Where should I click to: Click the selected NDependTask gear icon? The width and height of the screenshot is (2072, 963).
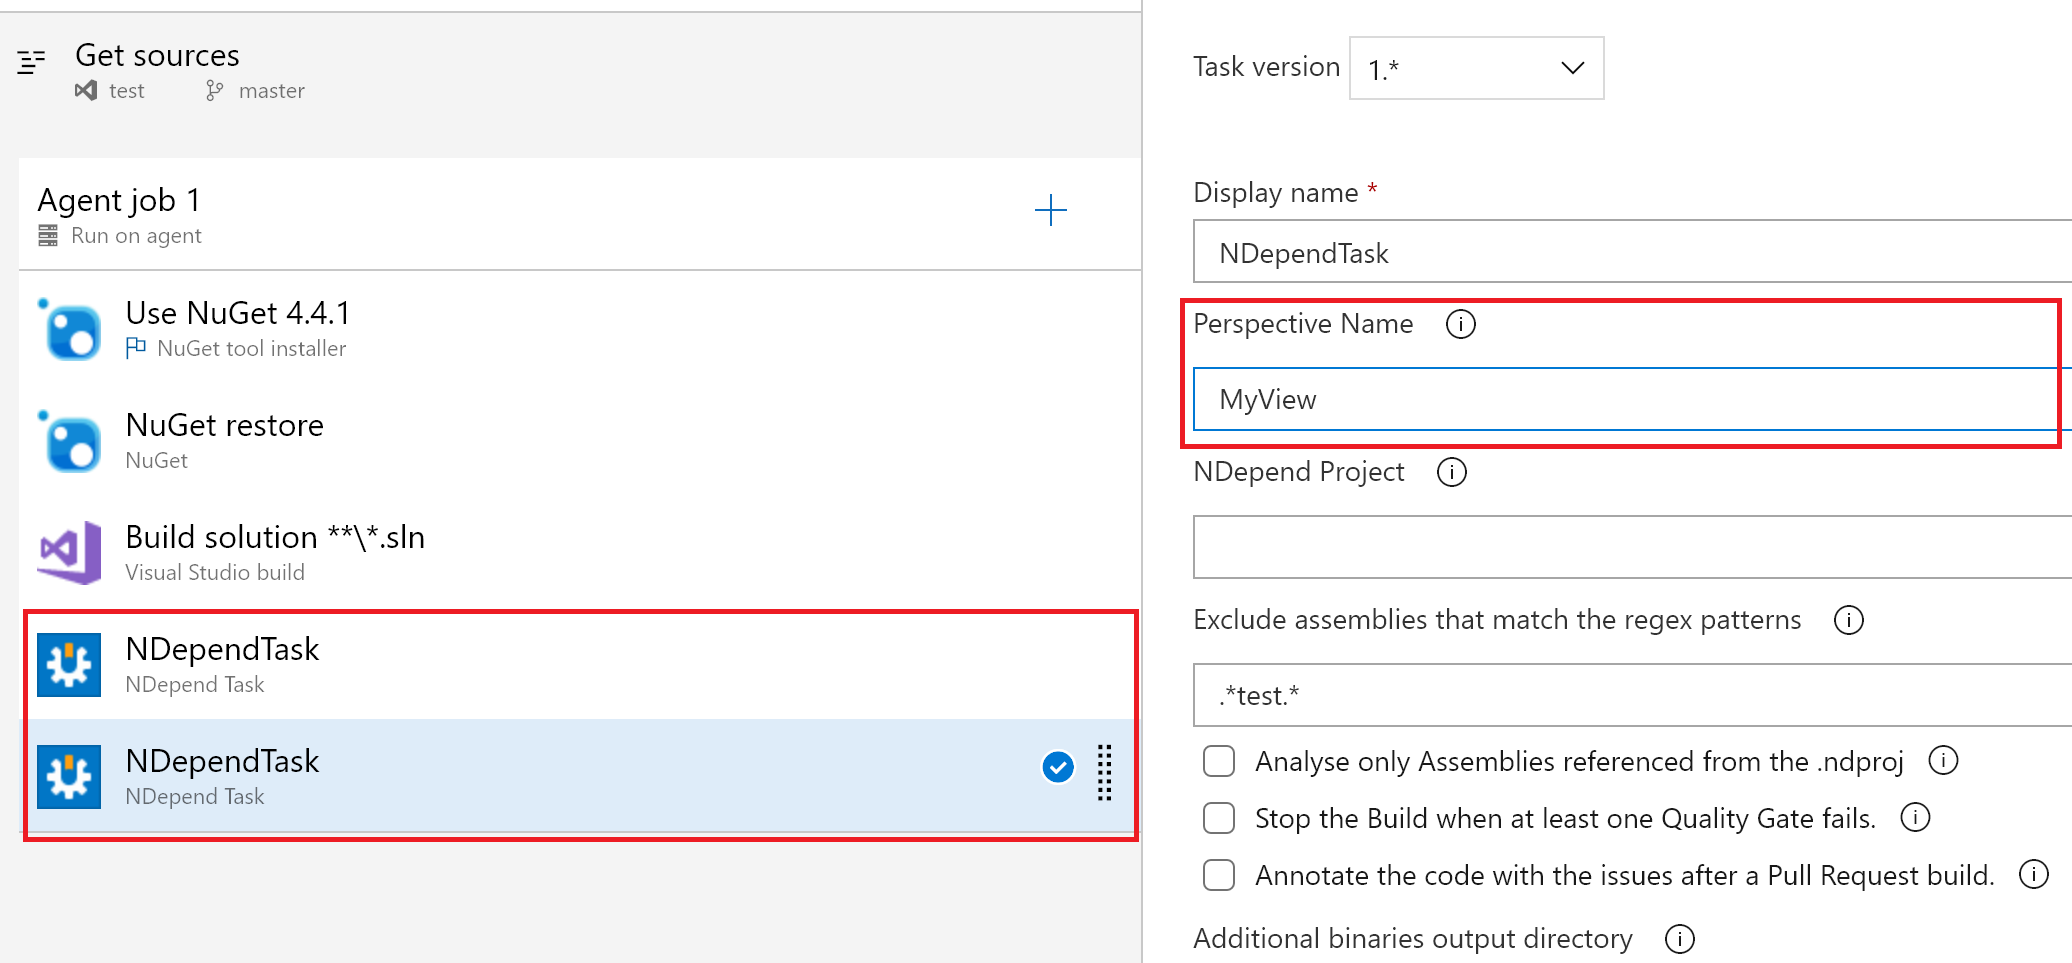point(69,777)
